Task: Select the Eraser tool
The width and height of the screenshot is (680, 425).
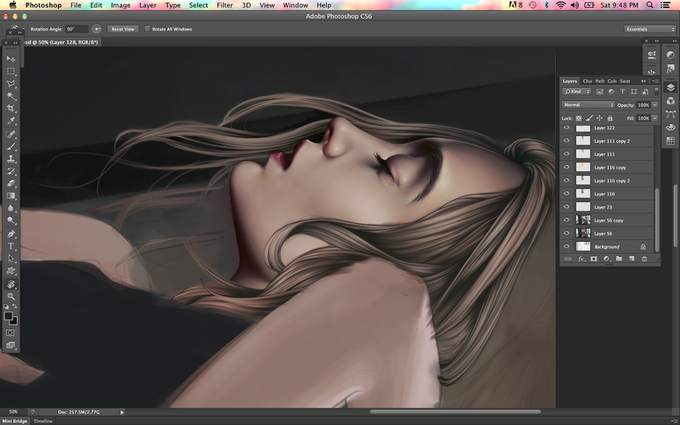Action: point(11,183)
